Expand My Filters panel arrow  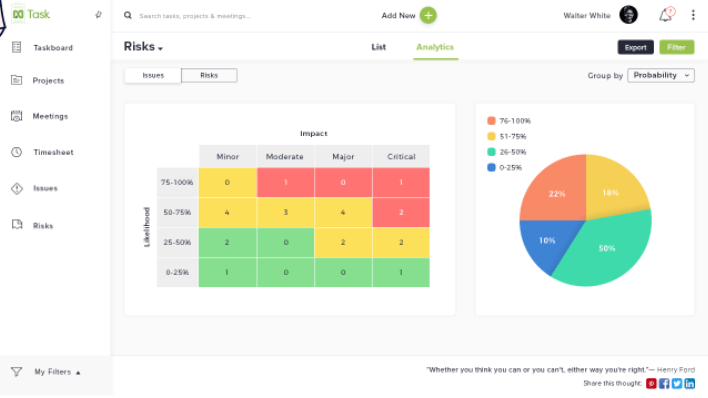point(78,373)
